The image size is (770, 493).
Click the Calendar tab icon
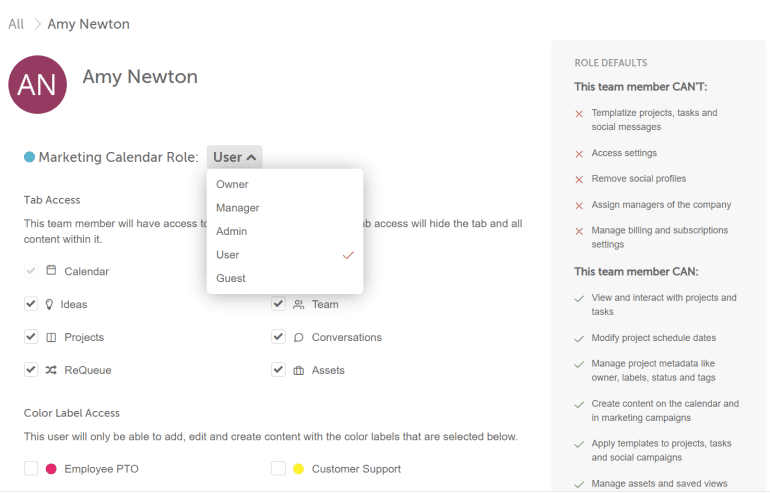click(x=51, y=271)
